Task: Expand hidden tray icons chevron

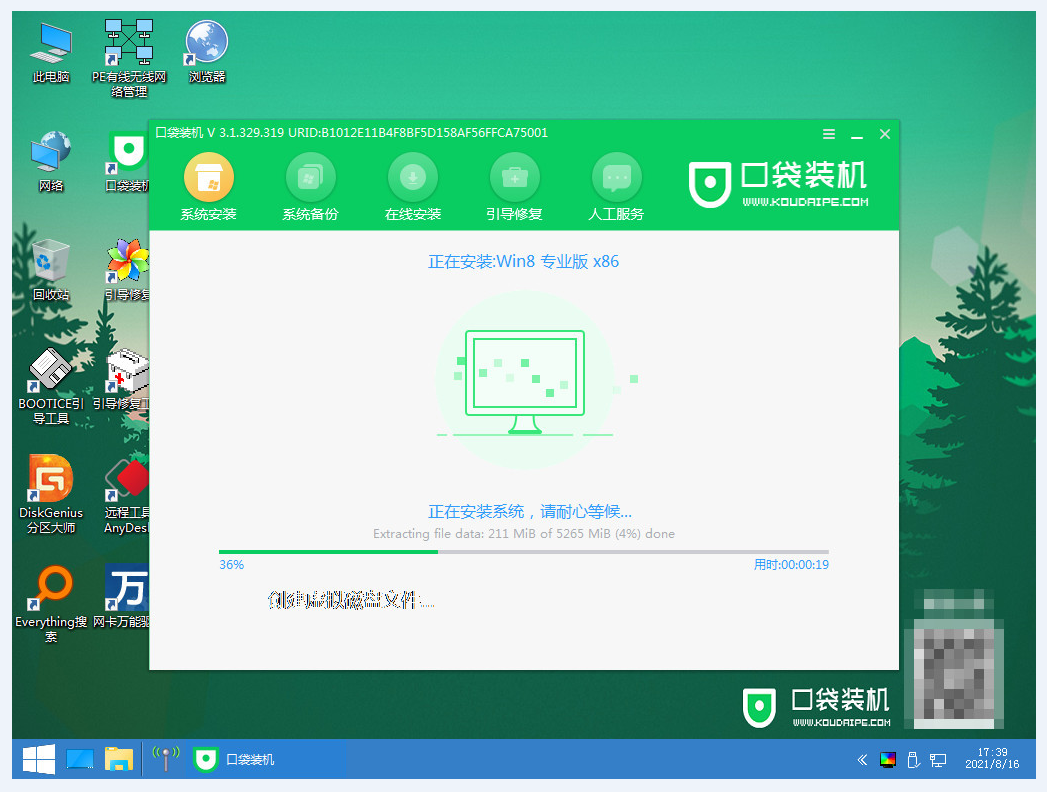Action: coord(863,760)
